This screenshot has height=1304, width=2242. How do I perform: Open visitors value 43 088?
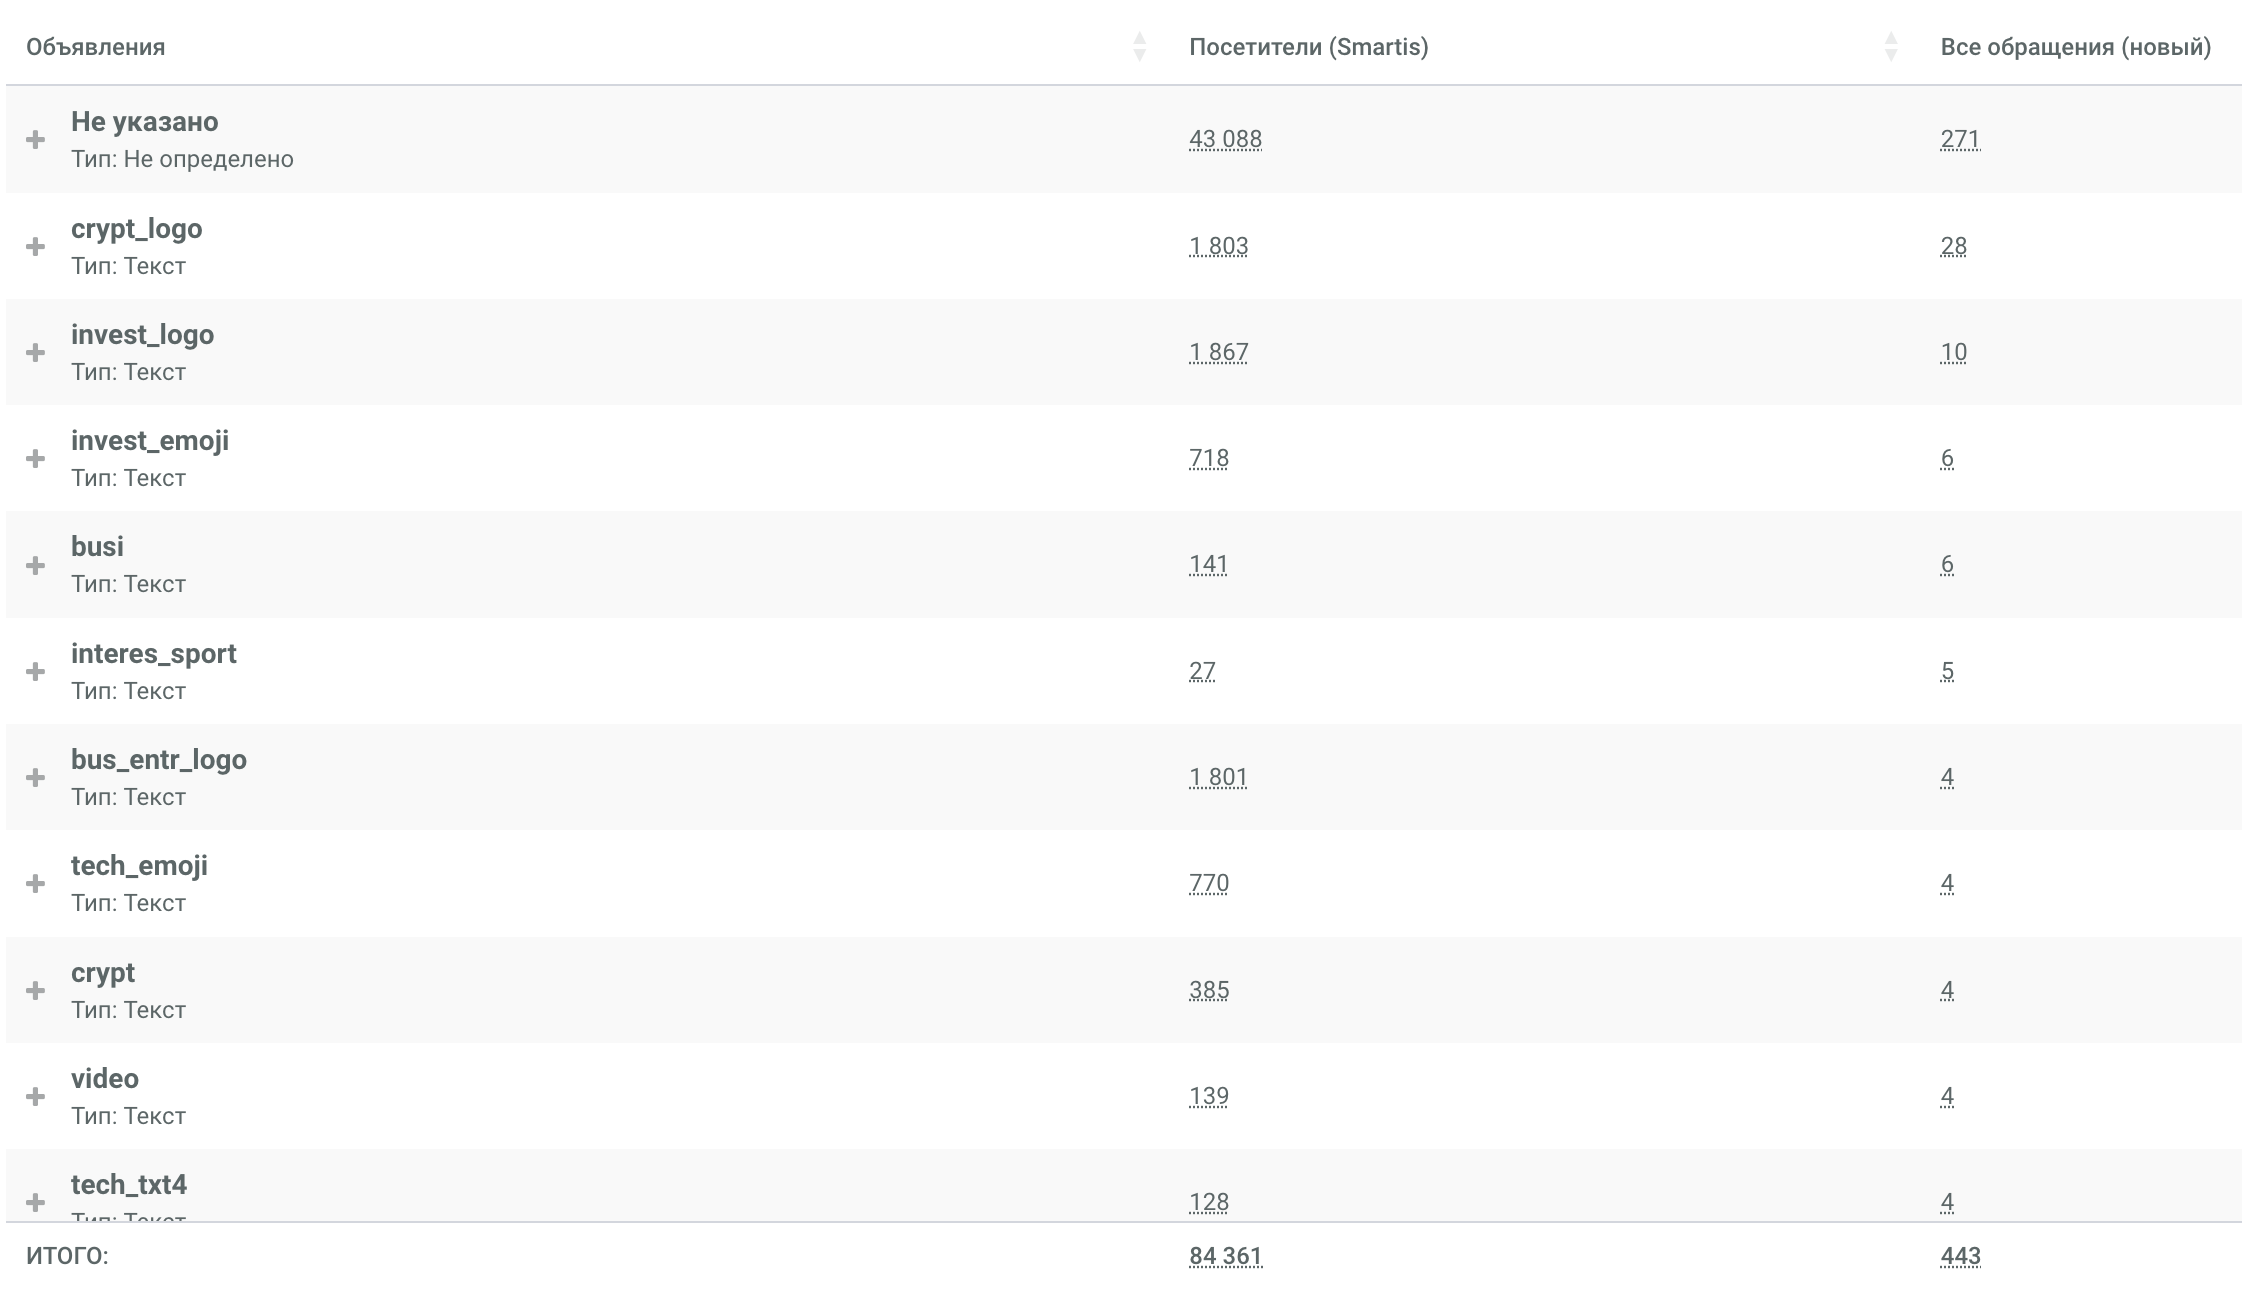(x=1225, y=140)
